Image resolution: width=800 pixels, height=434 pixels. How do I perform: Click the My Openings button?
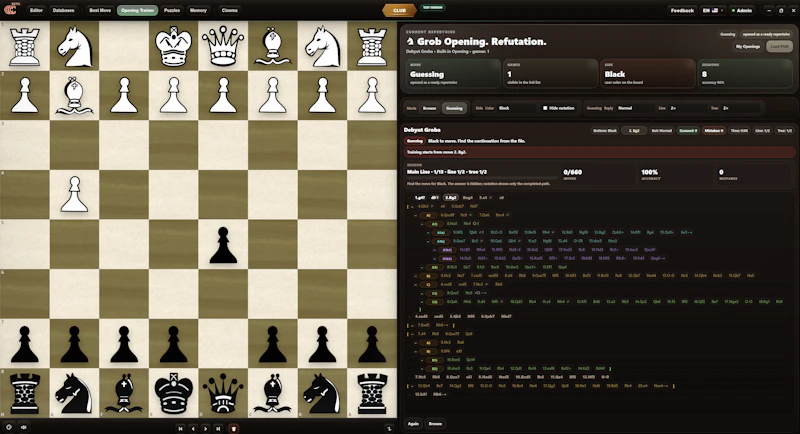coord(748,46)
